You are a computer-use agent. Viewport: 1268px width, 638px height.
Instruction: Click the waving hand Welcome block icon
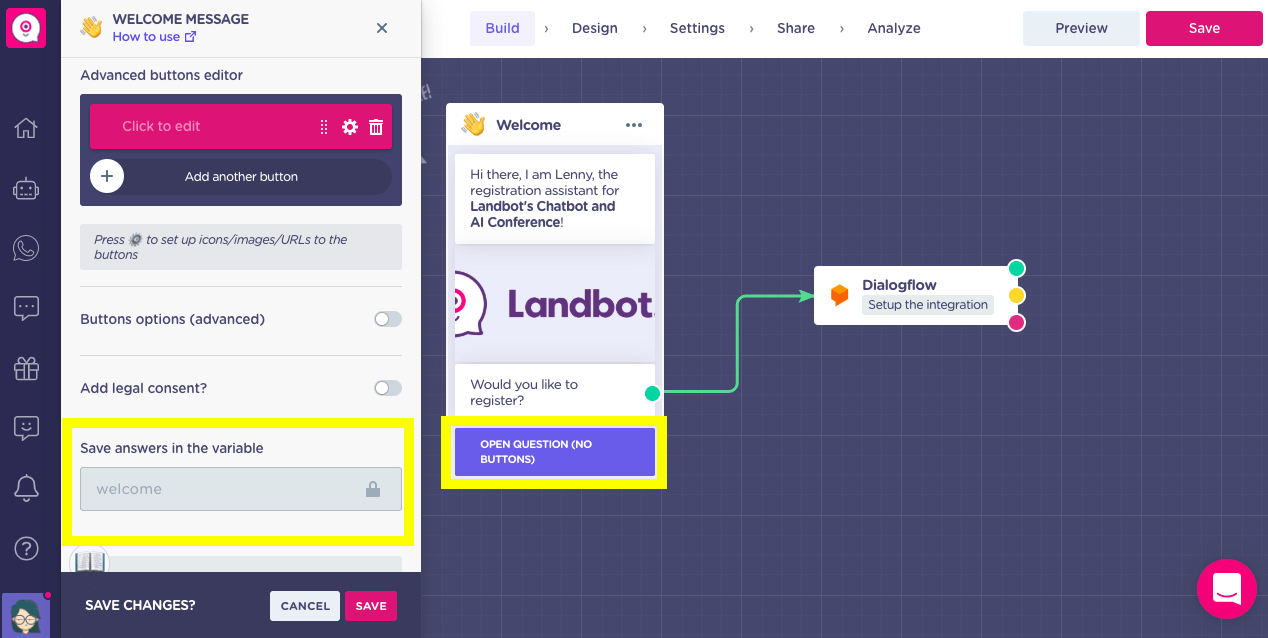473,125
